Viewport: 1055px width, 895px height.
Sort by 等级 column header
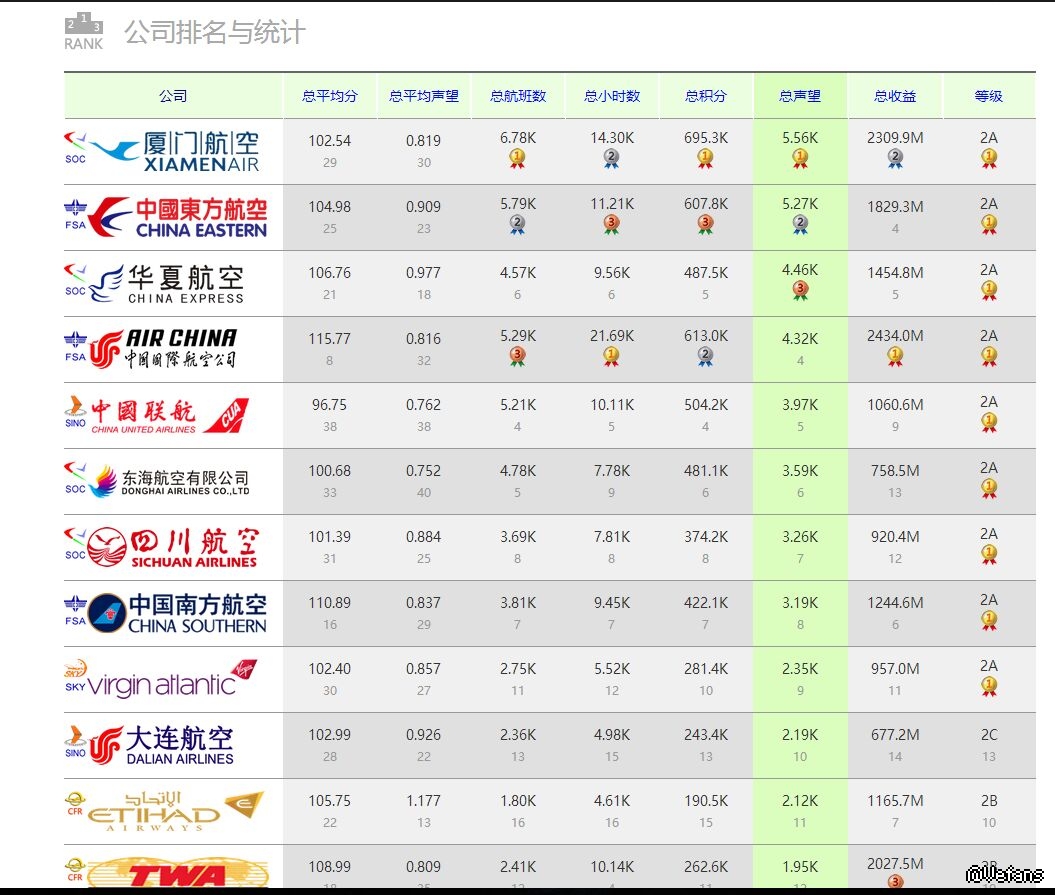pos(988,96)
